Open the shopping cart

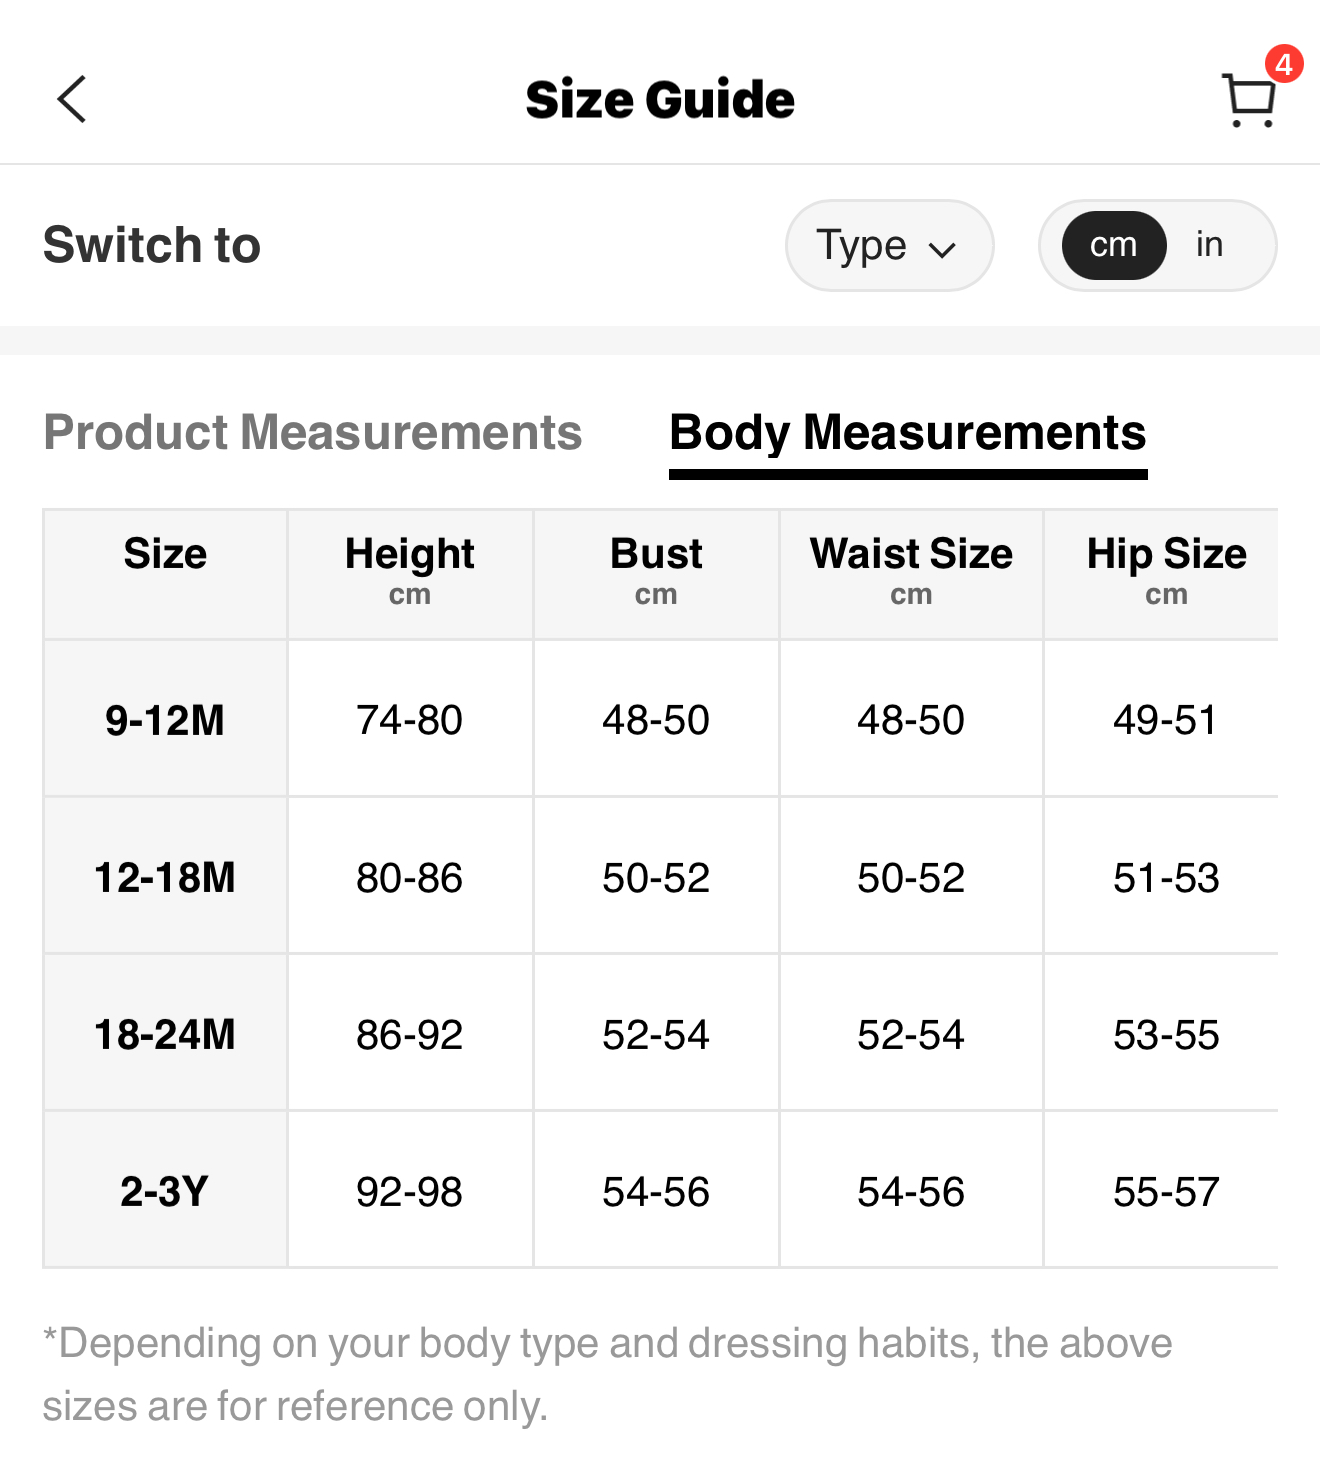1248,101
